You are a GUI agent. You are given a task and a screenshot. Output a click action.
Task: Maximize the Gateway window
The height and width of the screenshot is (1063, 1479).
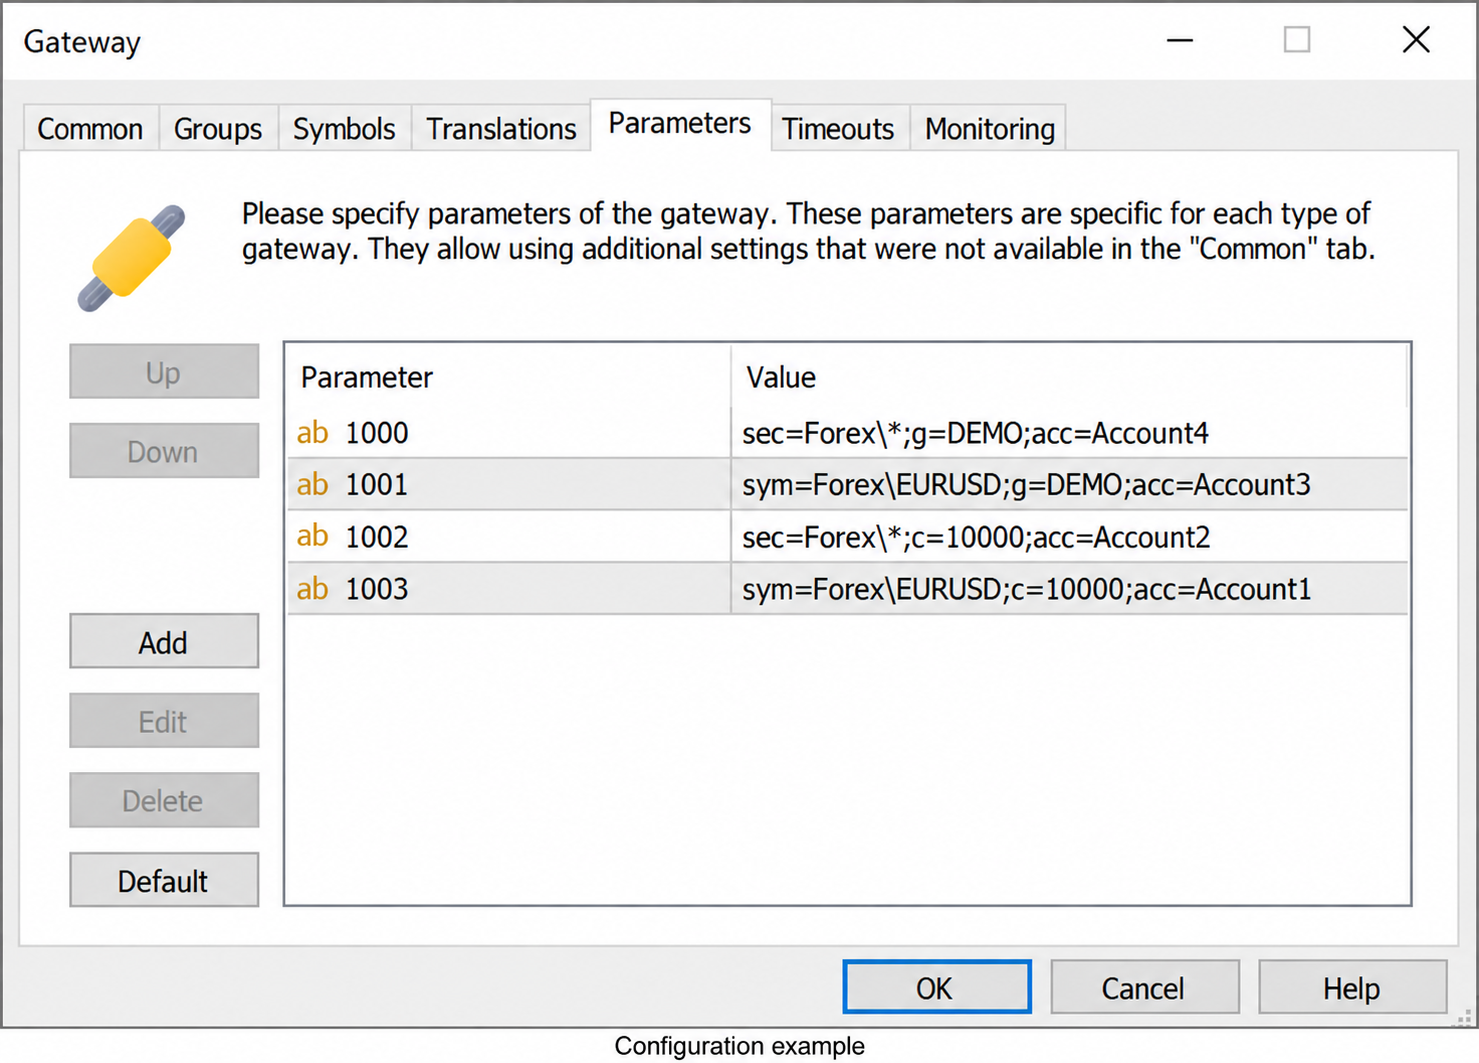point(1297,40)
